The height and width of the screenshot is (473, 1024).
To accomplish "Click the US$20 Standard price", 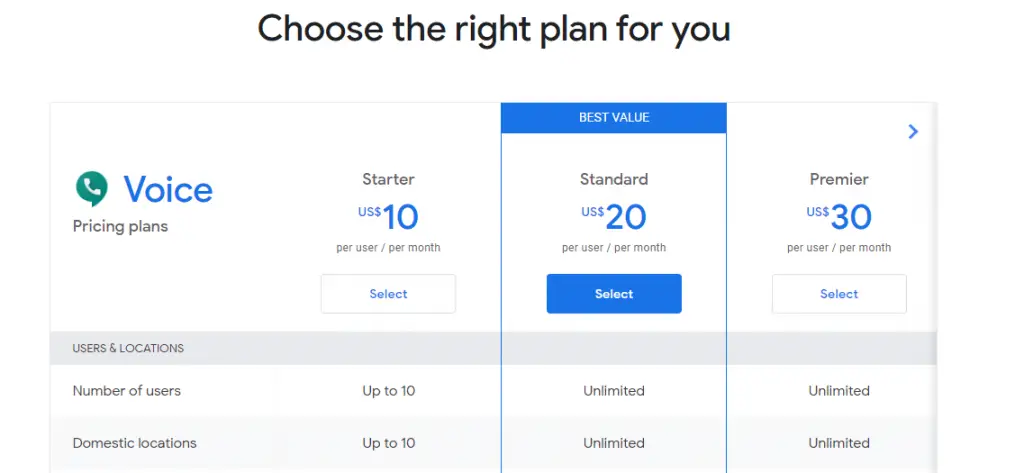I will tap(614, 217).
